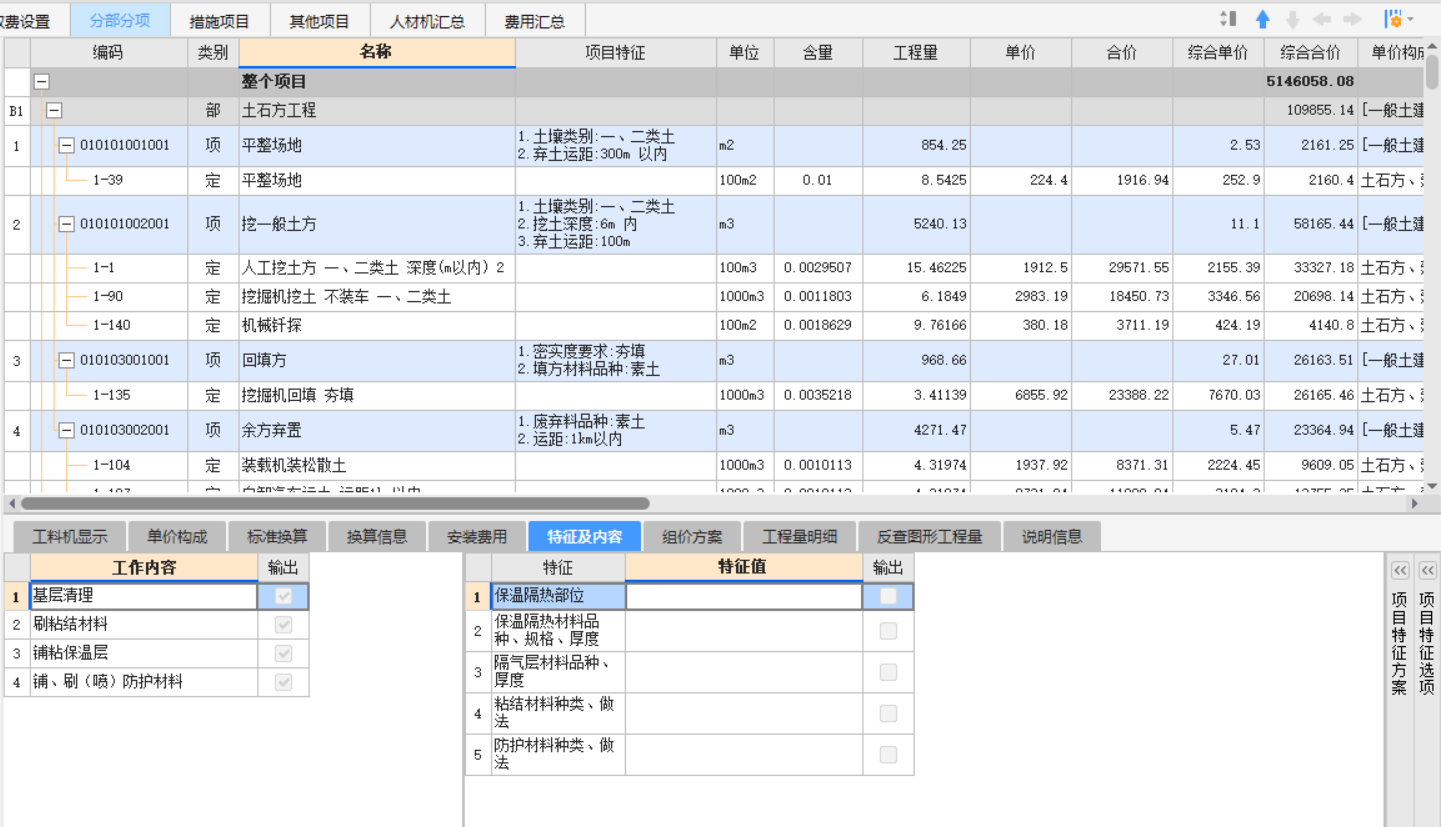Screen dimensions: 1441x827
Task: Click the scroll-left arrow of horizontal scrollbar
Action: tap(11, 504)
